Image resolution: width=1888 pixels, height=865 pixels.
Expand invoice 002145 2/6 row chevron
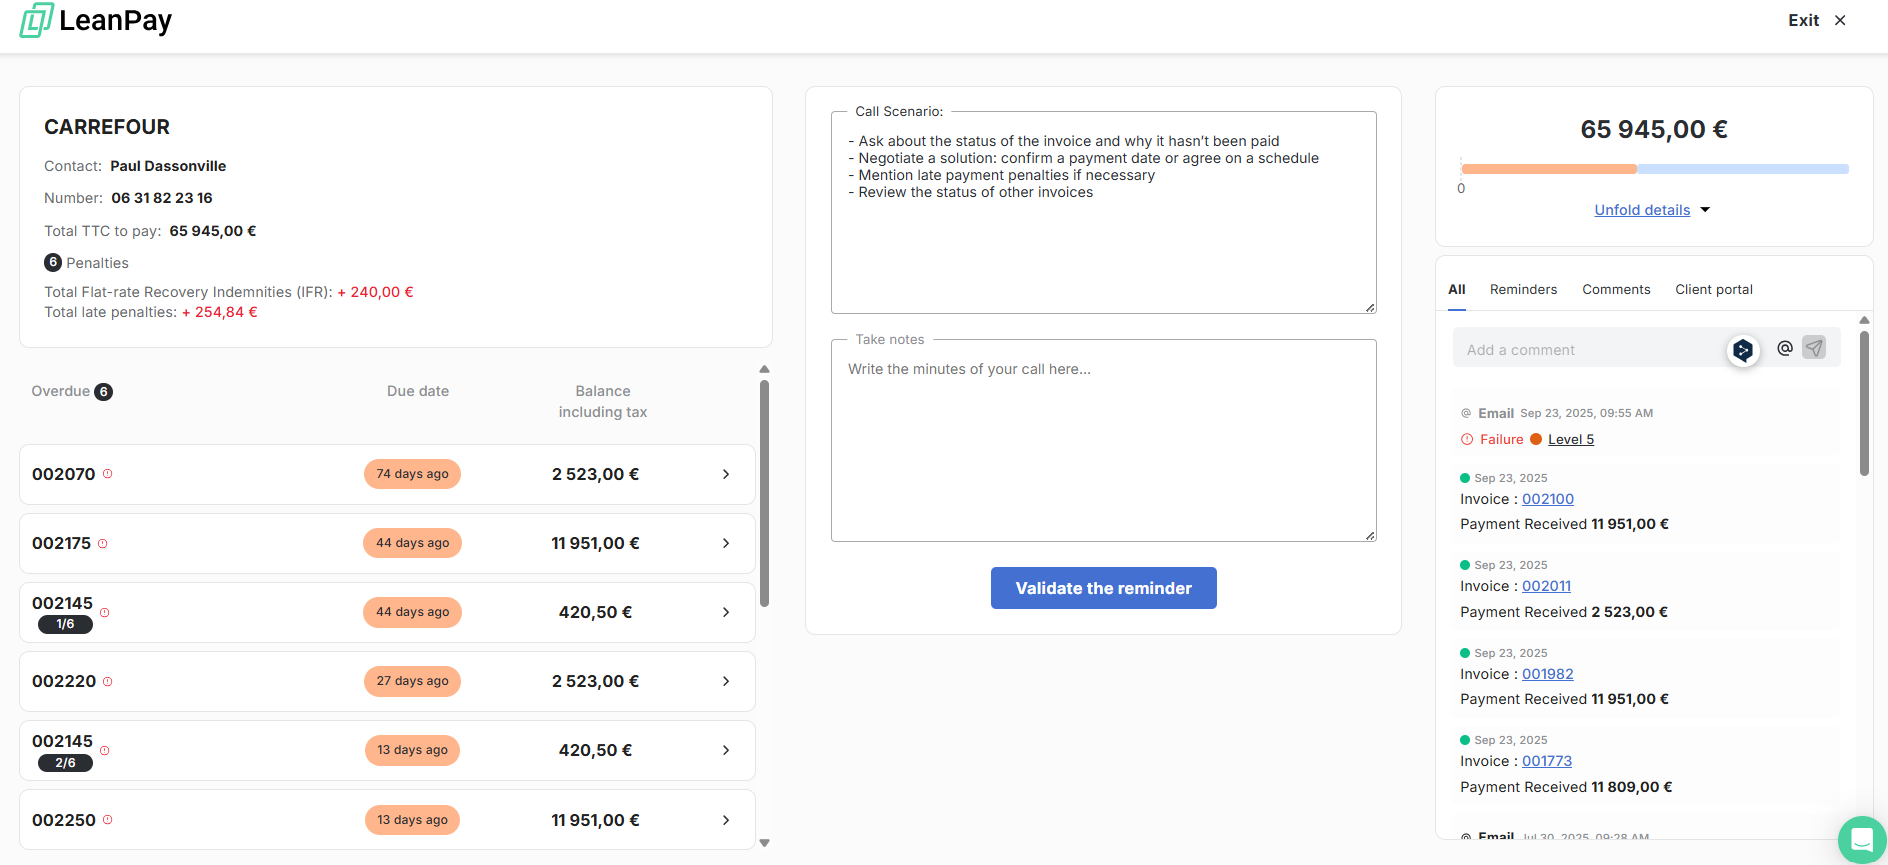pyautogui.click(x=726, y=750)
